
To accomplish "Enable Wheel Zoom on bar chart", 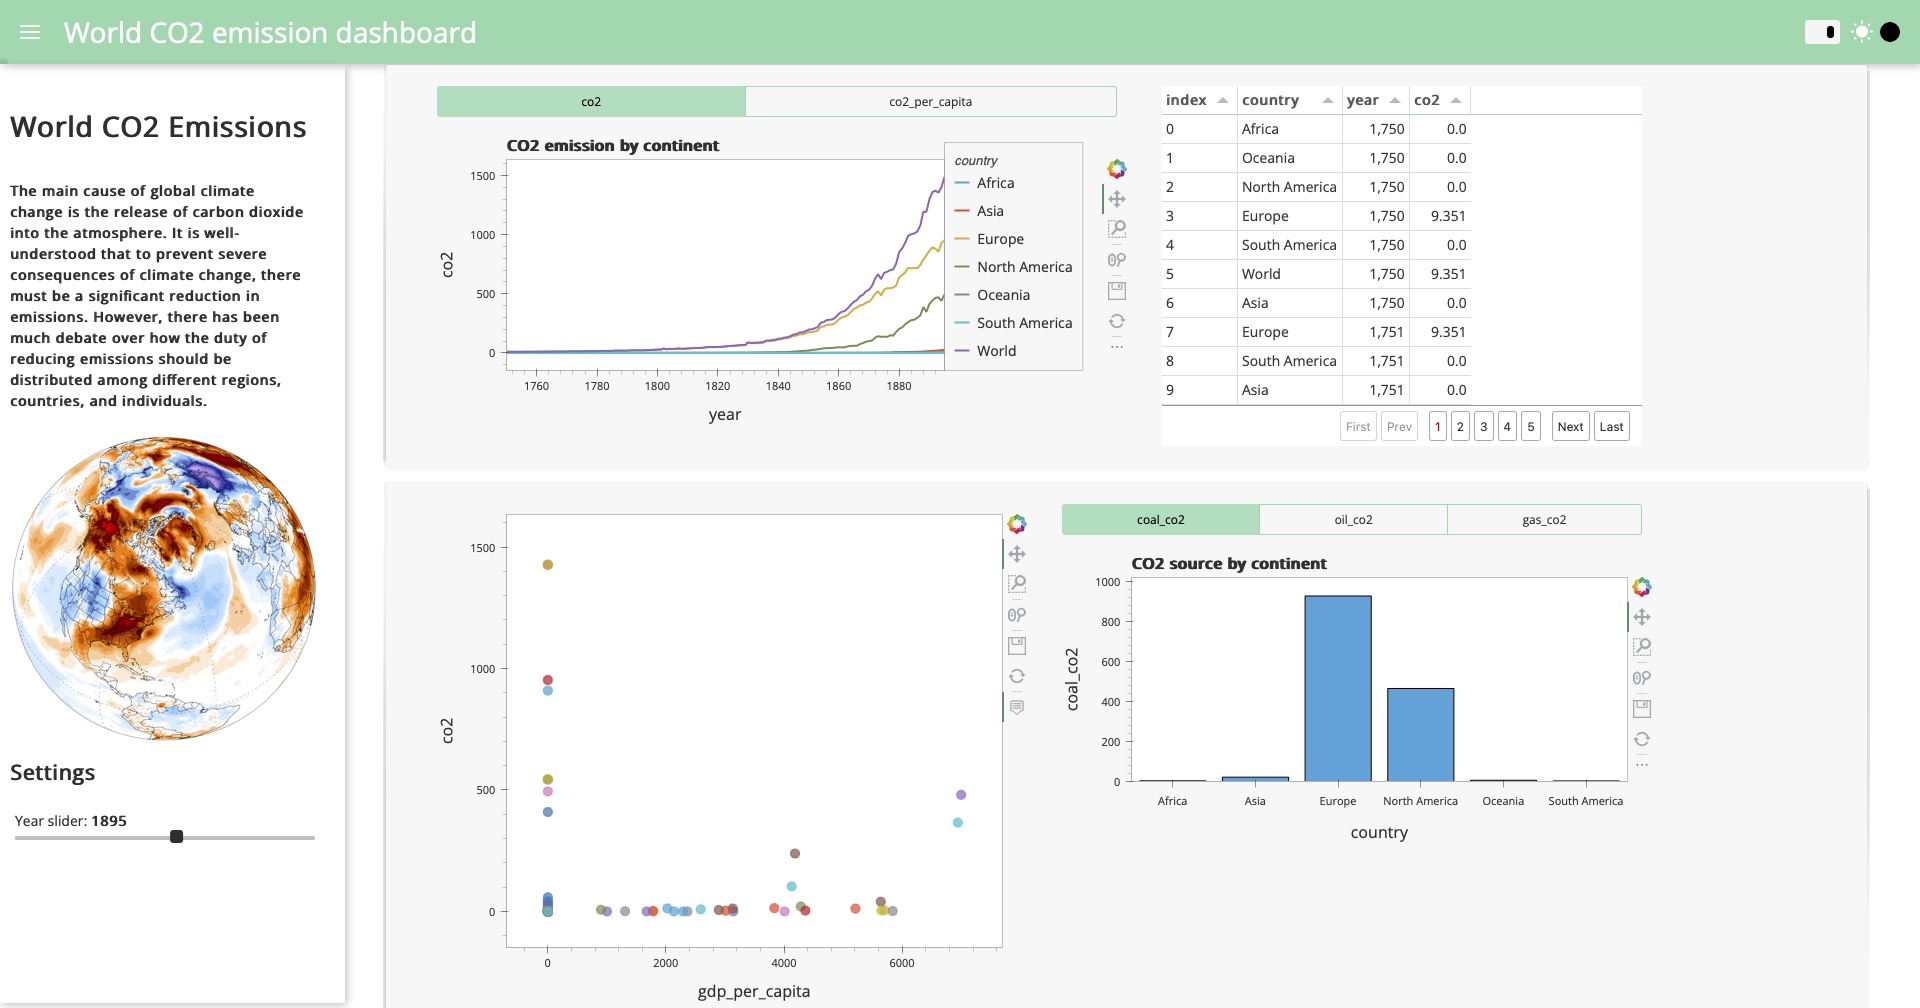I will tap(1642, 678).
